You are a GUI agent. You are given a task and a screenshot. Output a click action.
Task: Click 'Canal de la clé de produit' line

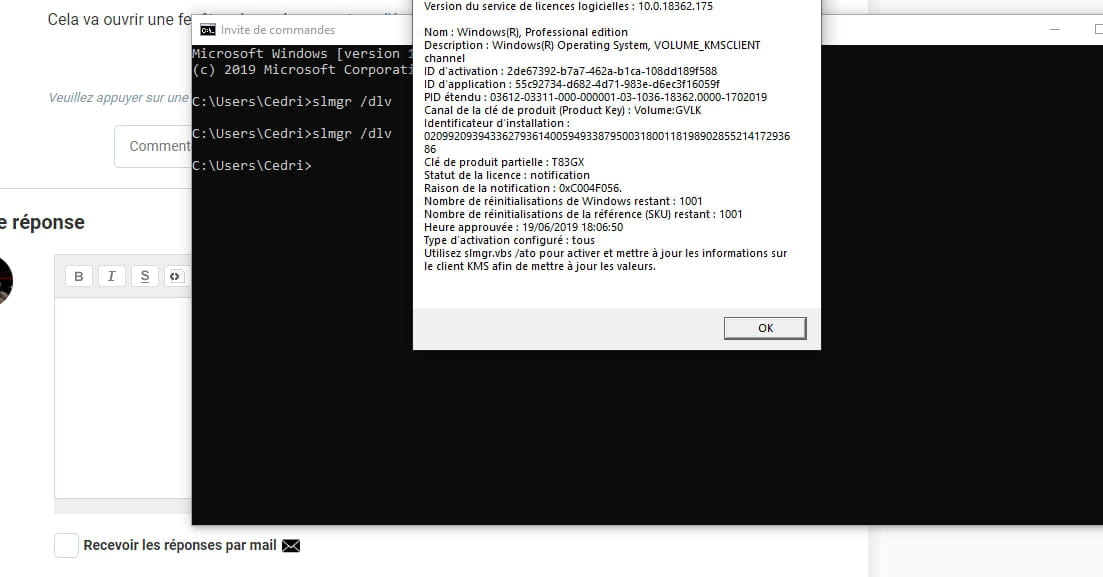562,110
